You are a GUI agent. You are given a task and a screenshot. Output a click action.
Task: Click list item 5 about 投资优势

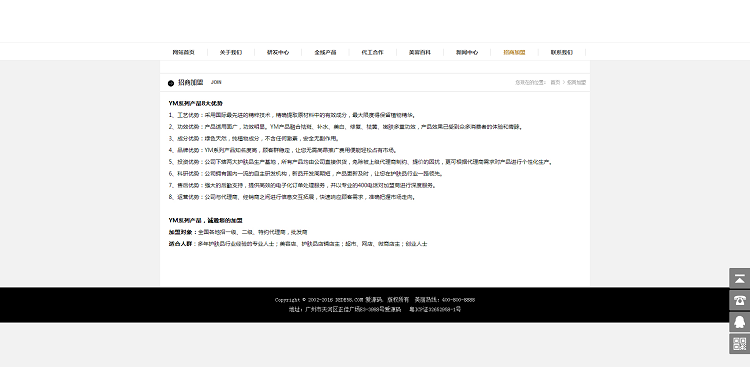point(361,162)
